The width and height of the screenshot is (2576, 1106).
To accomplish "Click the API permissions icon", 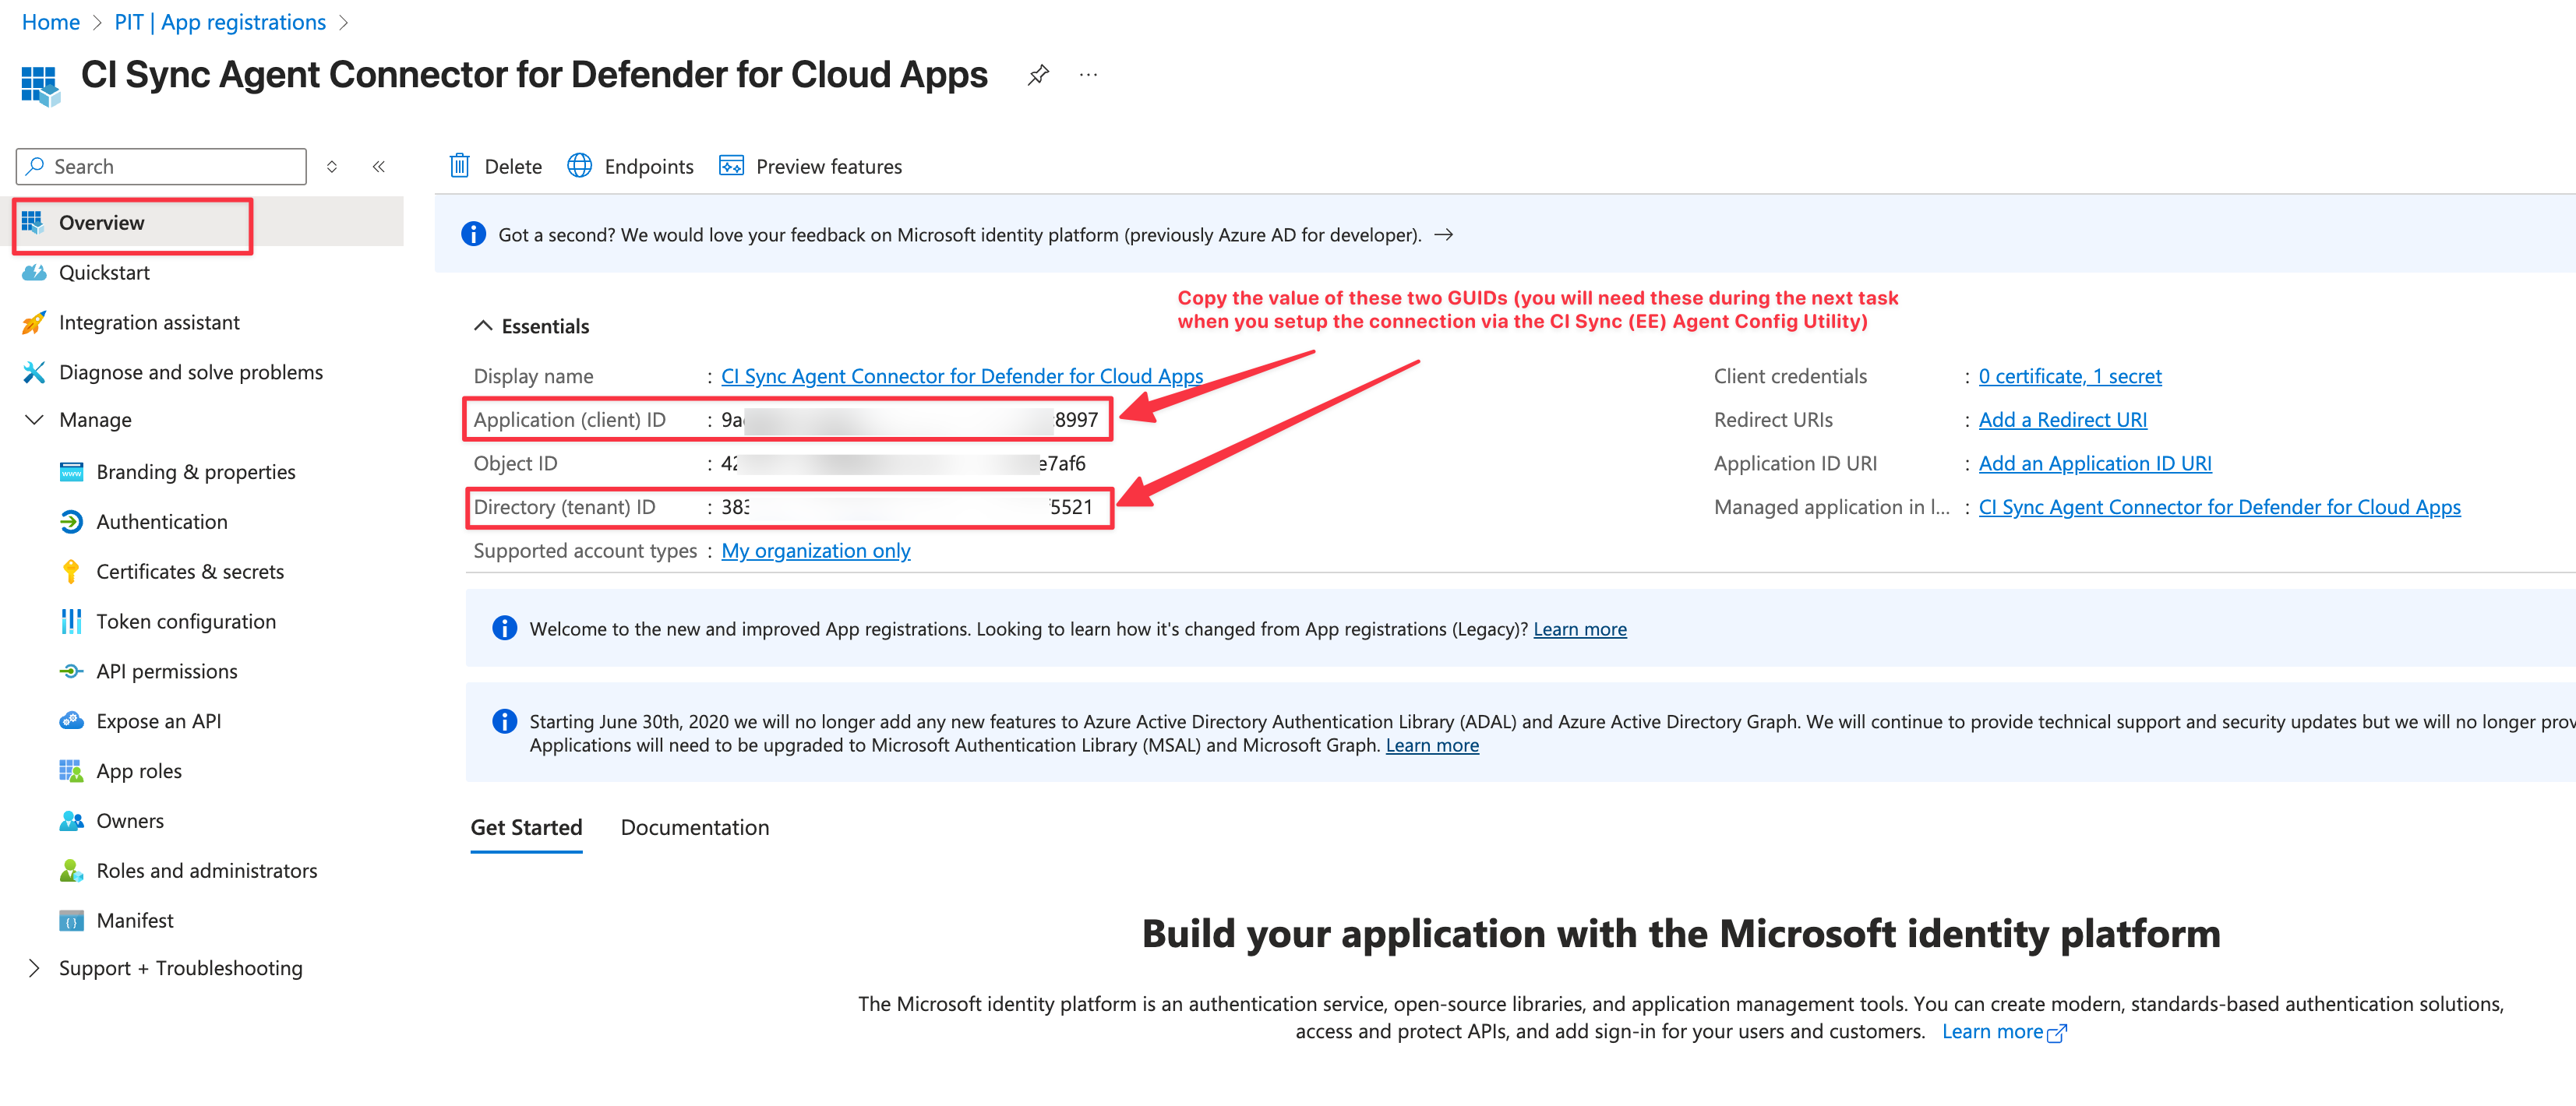I will tap(71, 671).
